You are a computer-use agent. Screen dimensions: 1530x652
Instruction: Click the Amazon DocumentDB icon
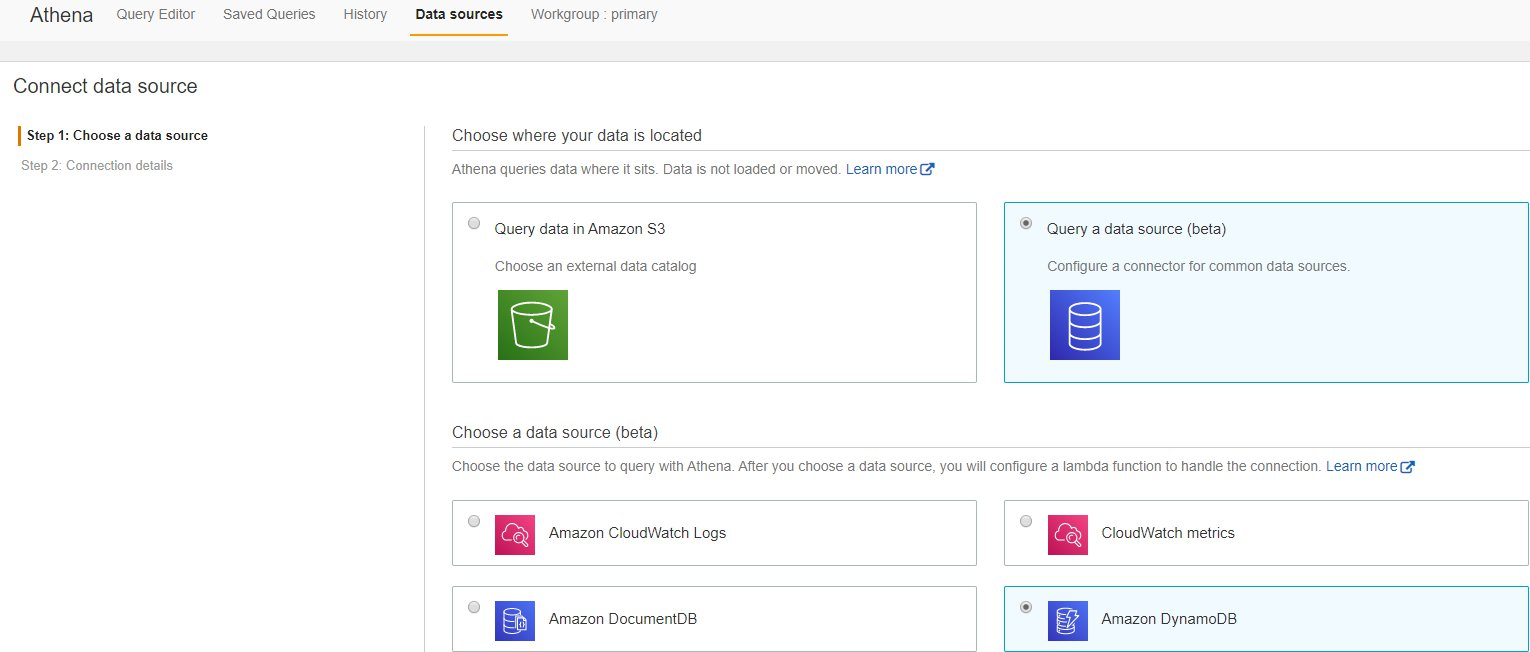coord(515,620)
